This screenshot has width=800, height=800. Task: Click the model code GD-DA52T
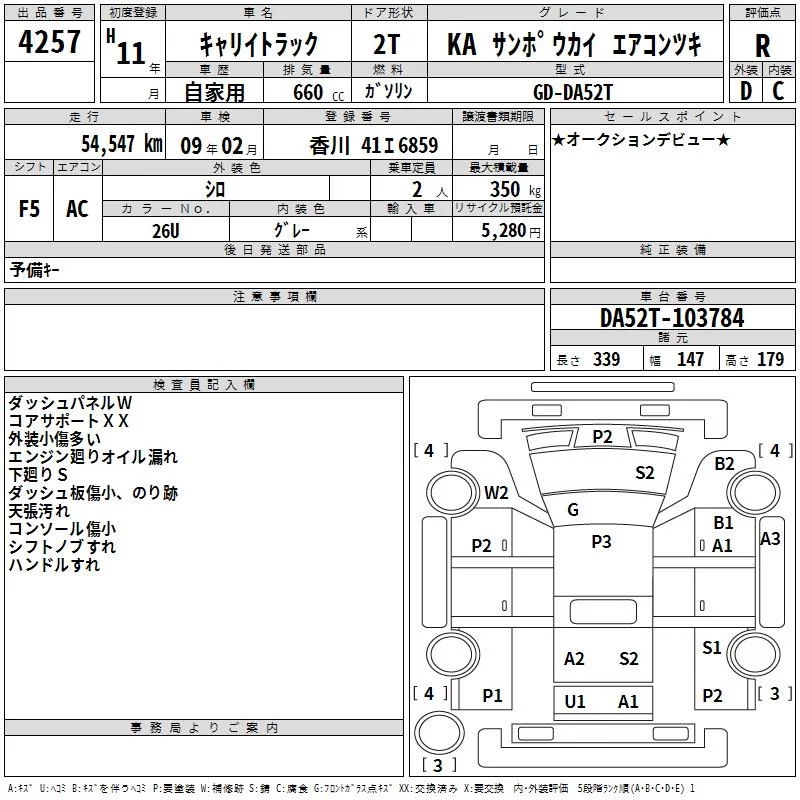tap(572, 92)
